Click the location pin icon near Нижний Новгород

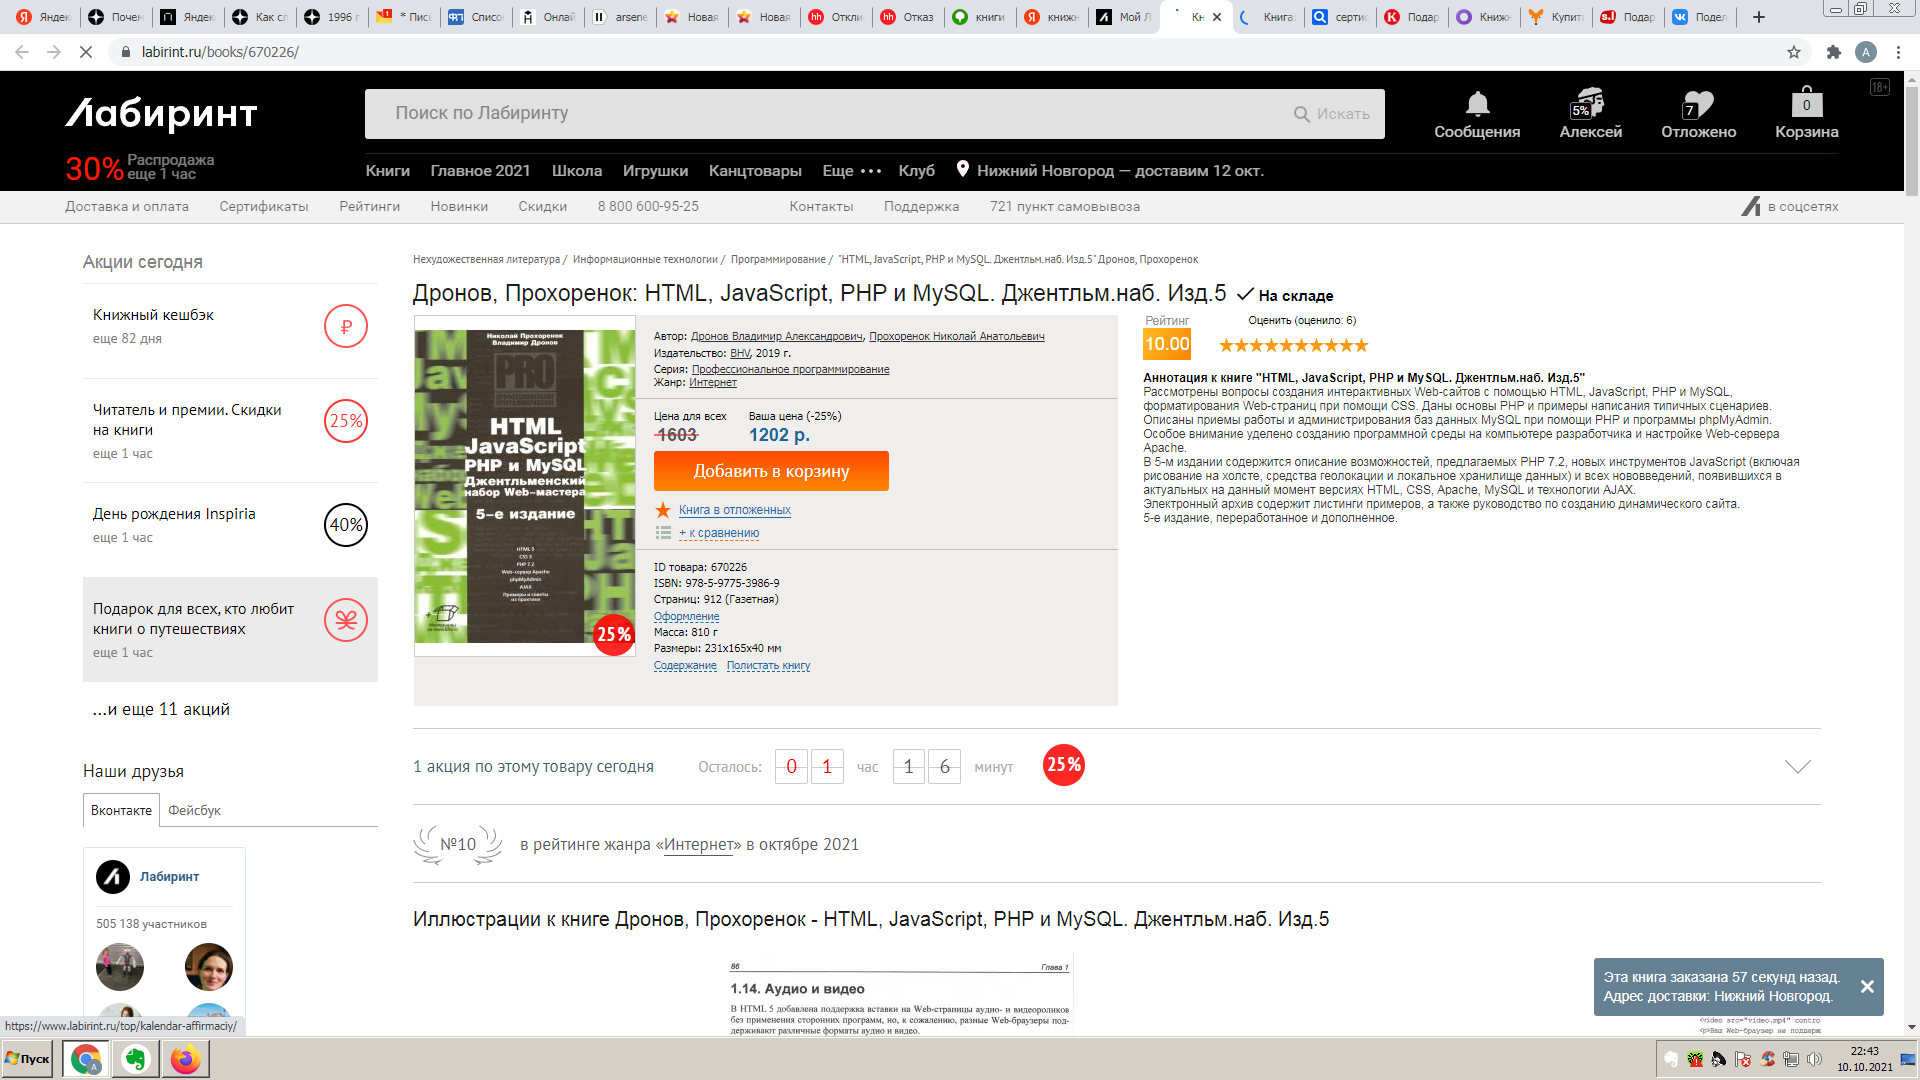(962, 169)
